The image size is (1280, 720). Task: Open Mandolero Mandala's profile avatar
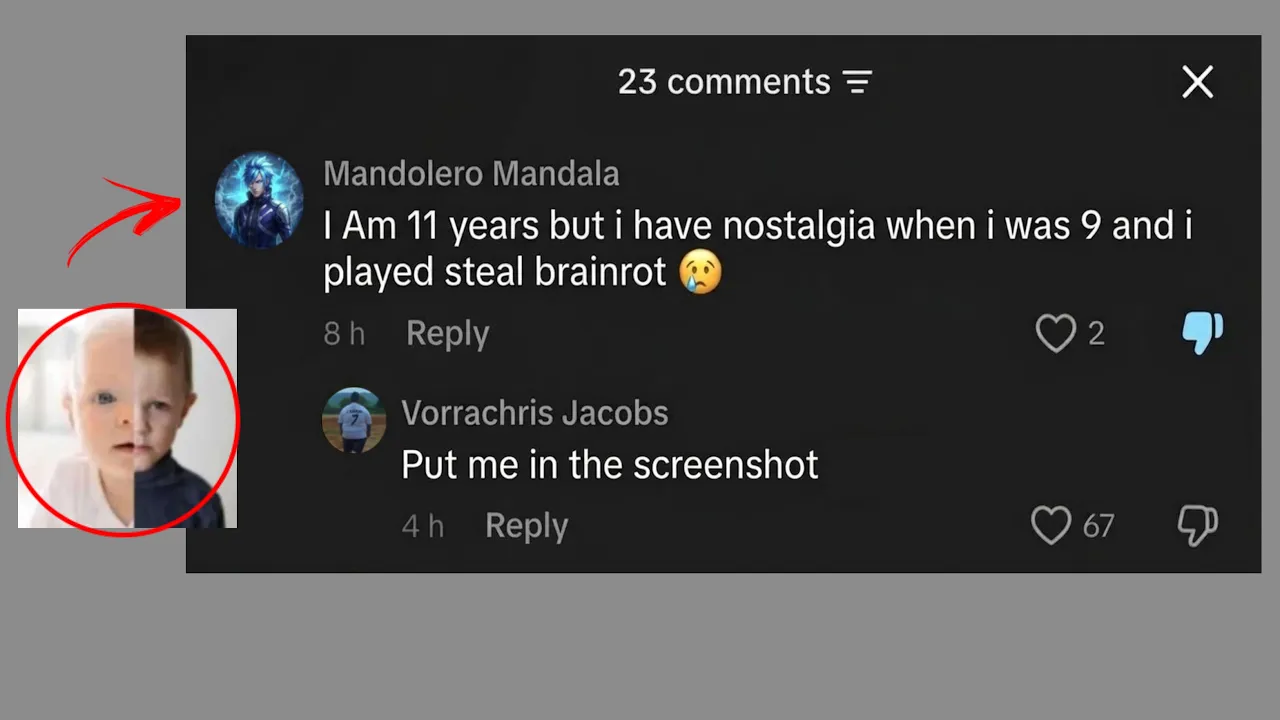259,200
